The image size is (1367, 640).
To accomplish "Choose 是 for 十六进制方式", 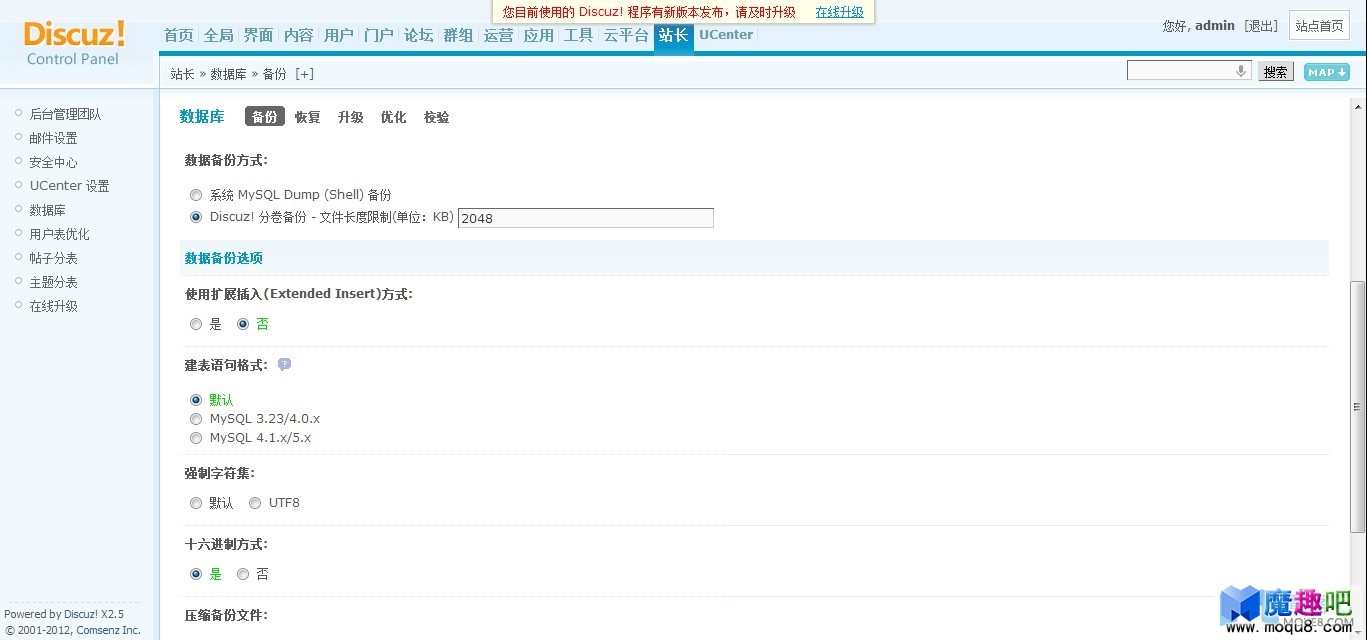I will click(196, 574).
